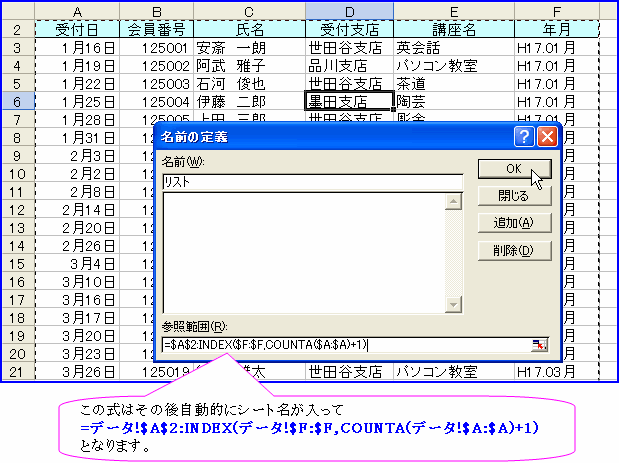Click cell with 伊藤 二郎
Image resolution: width=619 pixels, height=463 pixels.
coord(249,102)
